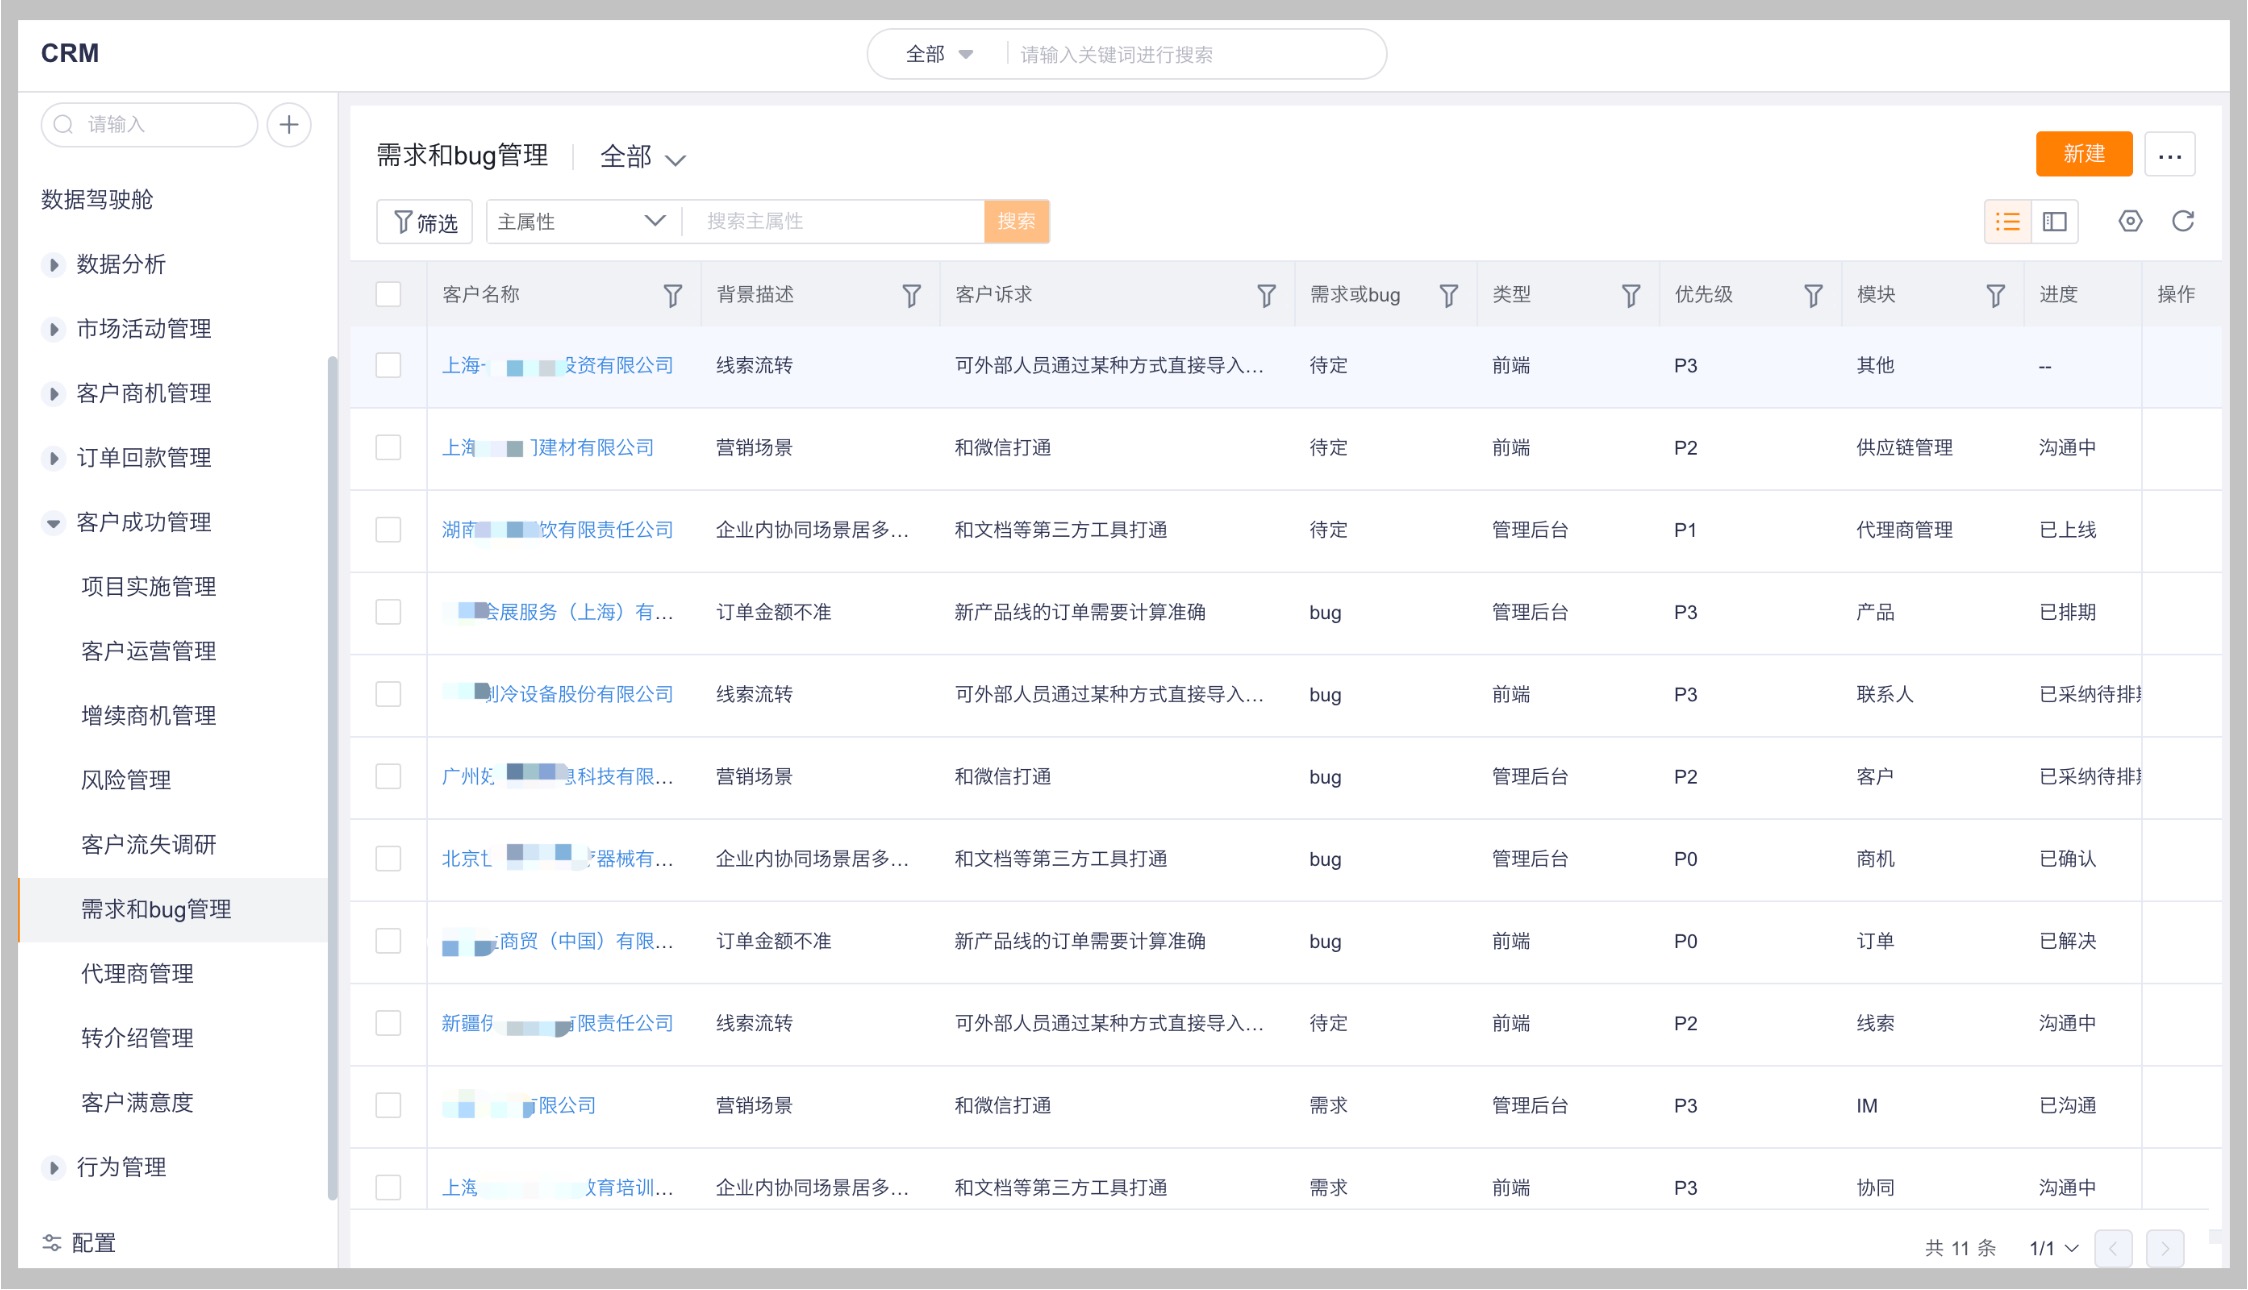This screenshot has height=1290, width=2248.
Task: Collapse the 客户成功管理 tree node
Action: [x=54, y=523]
